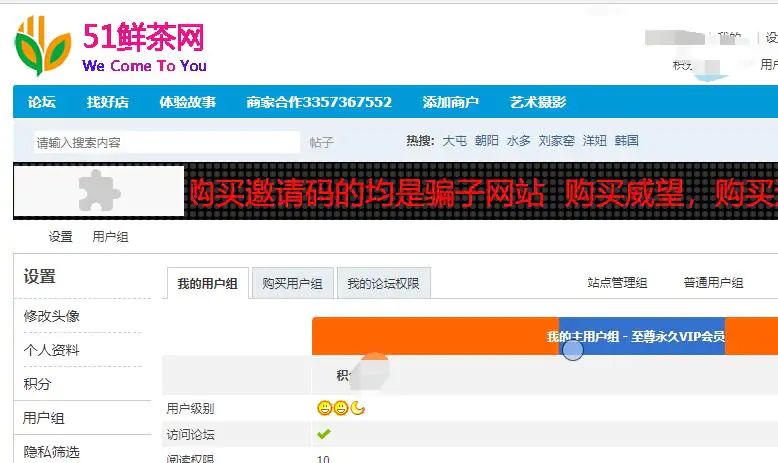Open 隐私筛选 in settings sidebar
The image size is (778, 463).
[52, 452]
